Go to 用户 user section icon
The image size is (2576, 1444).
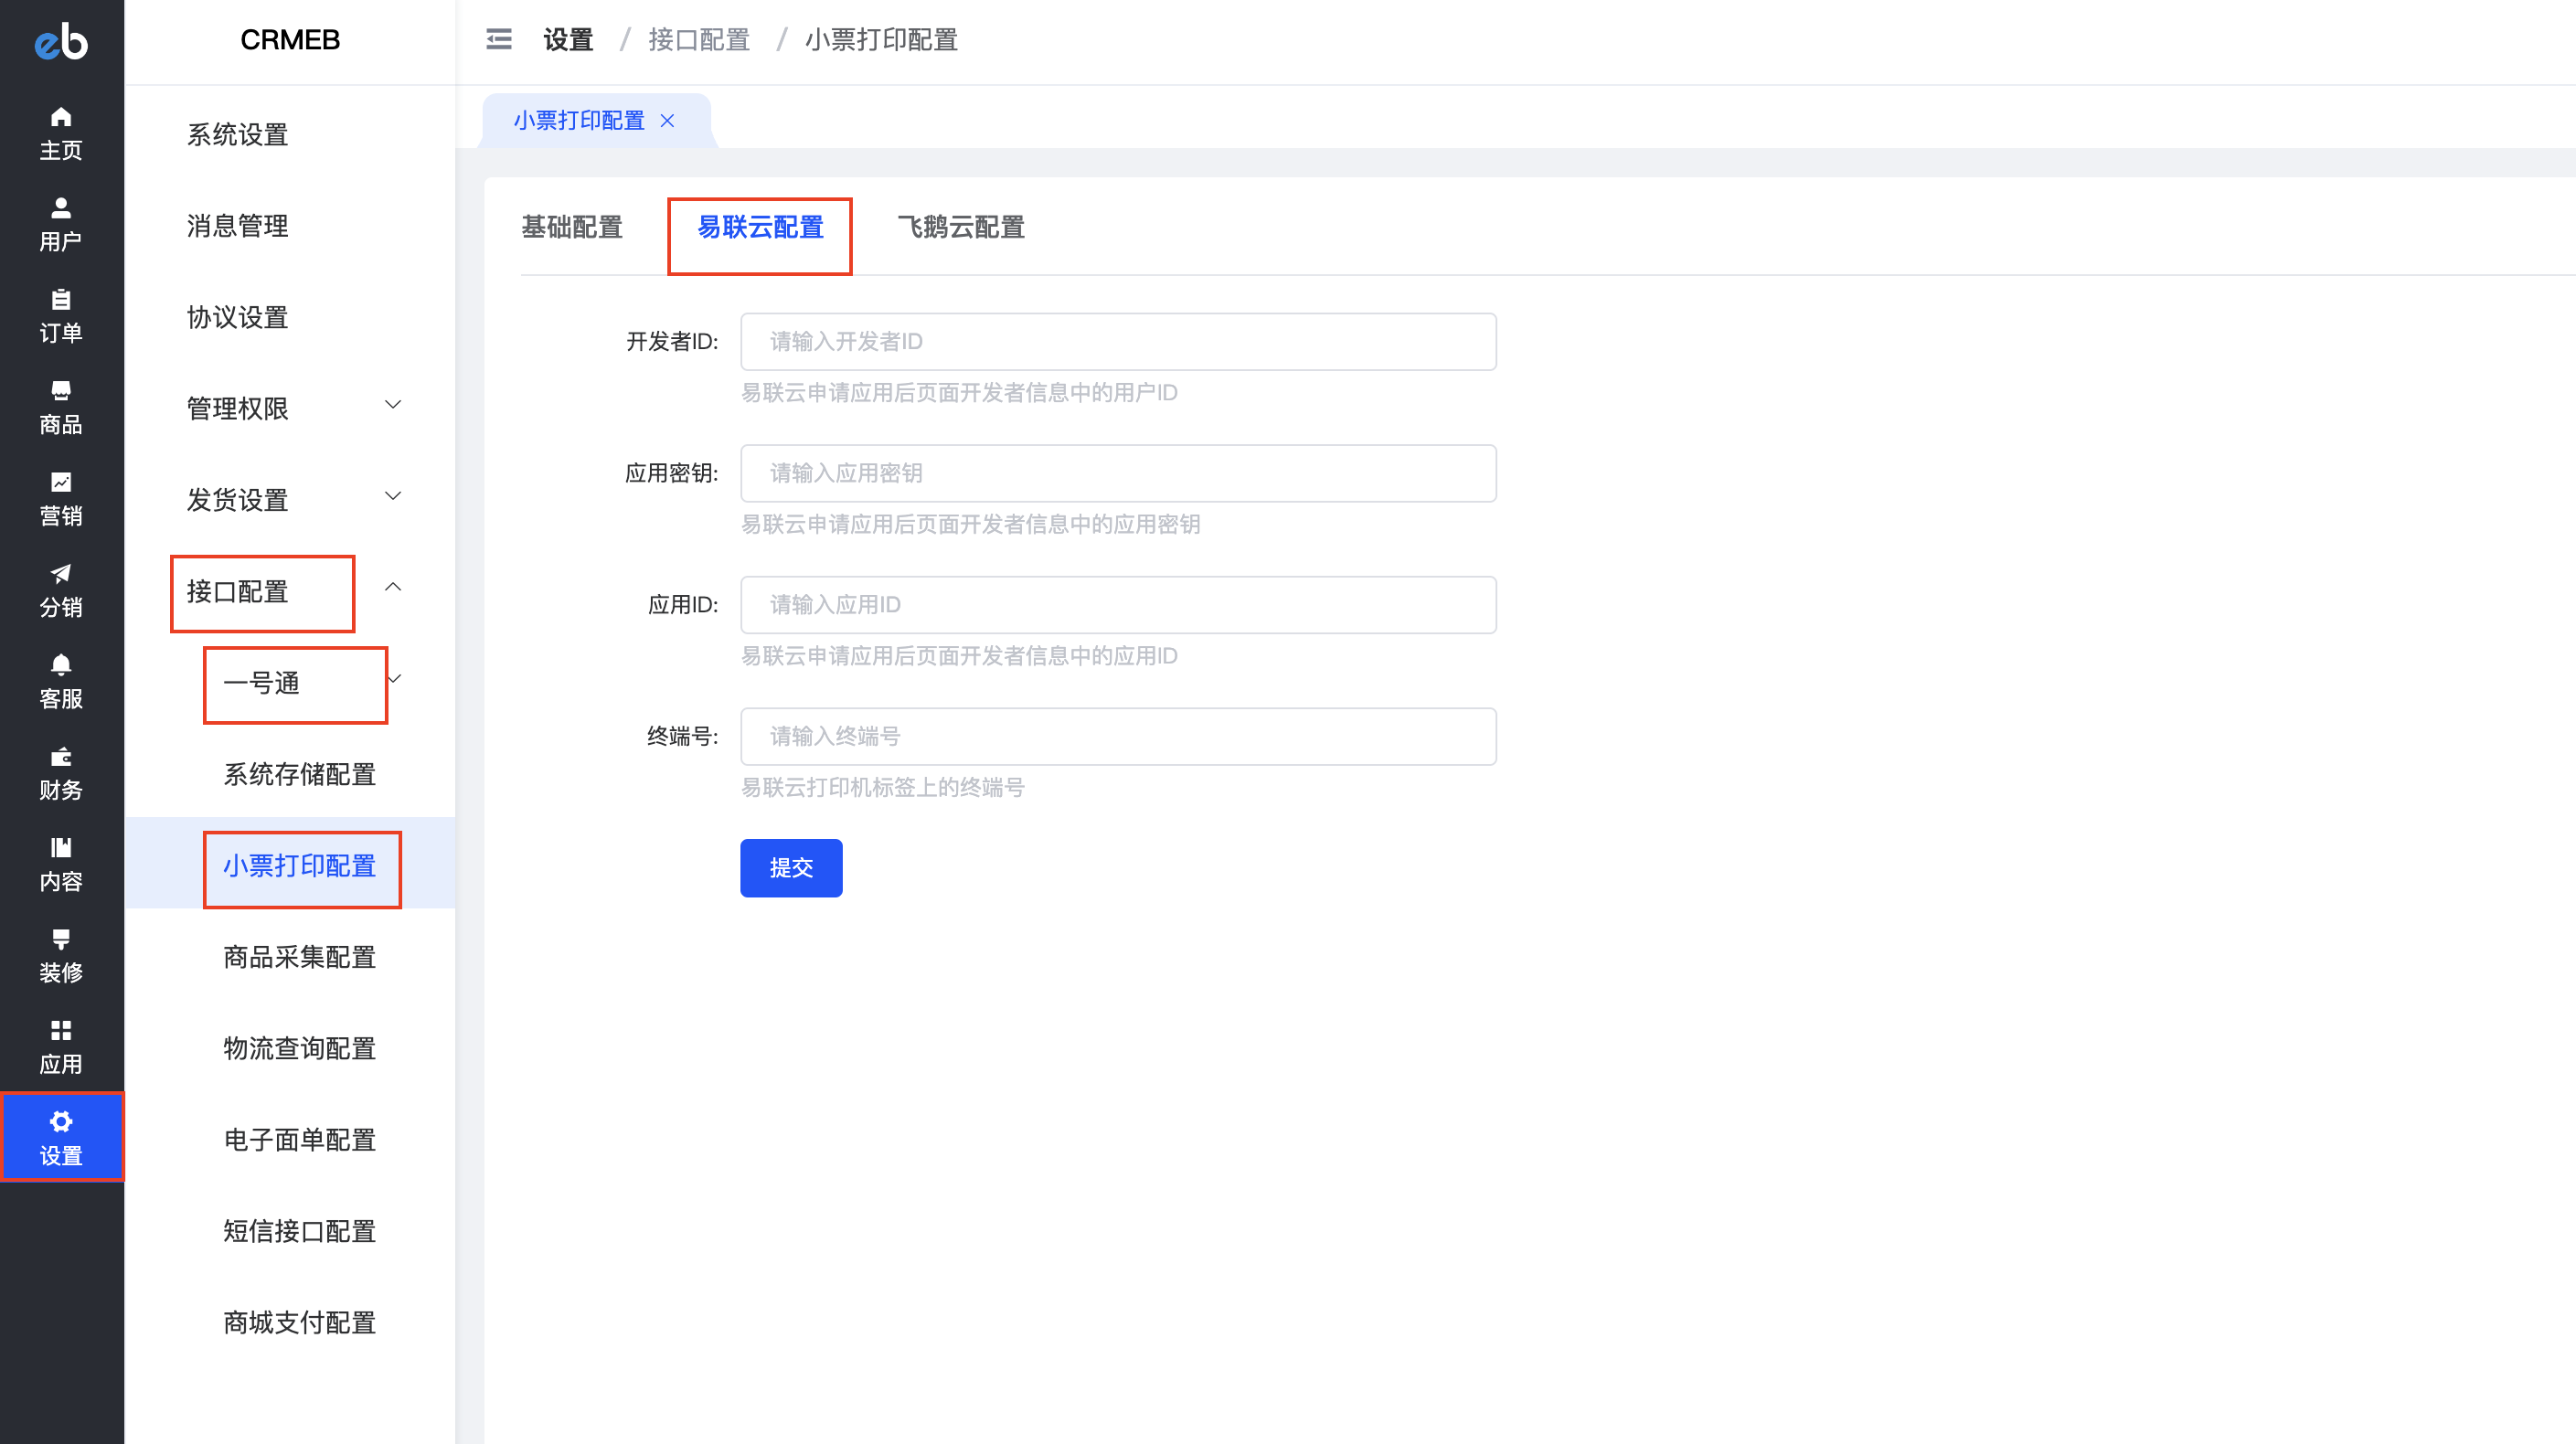61,209
